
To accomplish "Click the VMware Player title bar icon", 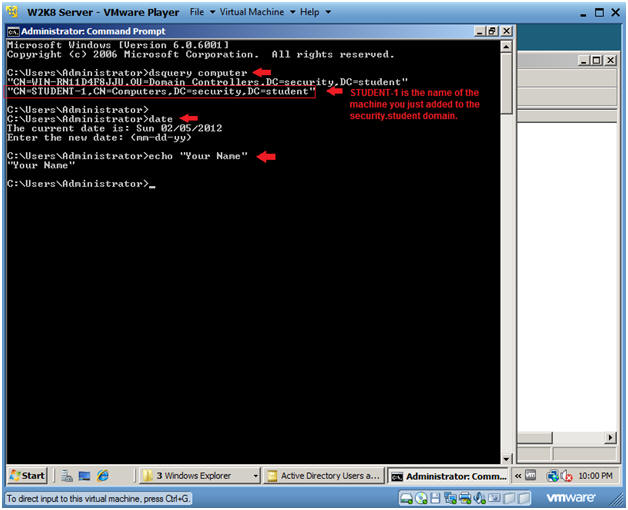I will [12, 12].
